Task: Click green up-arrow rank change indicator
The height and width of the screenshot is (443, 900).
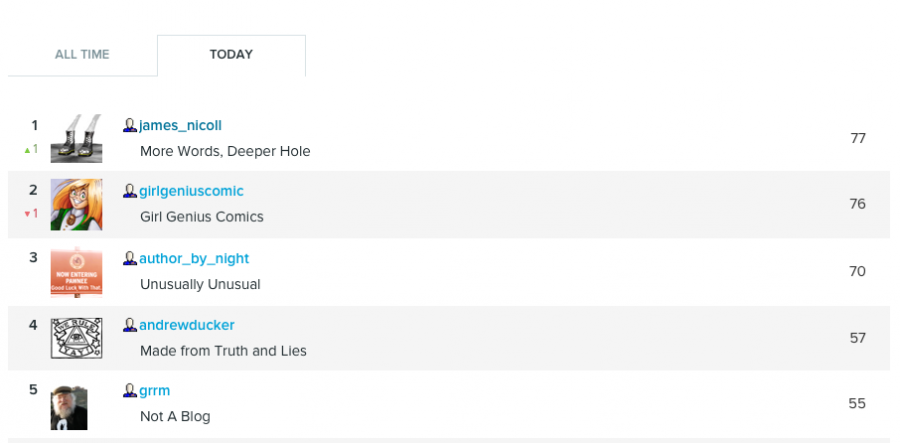Action: 31,149
